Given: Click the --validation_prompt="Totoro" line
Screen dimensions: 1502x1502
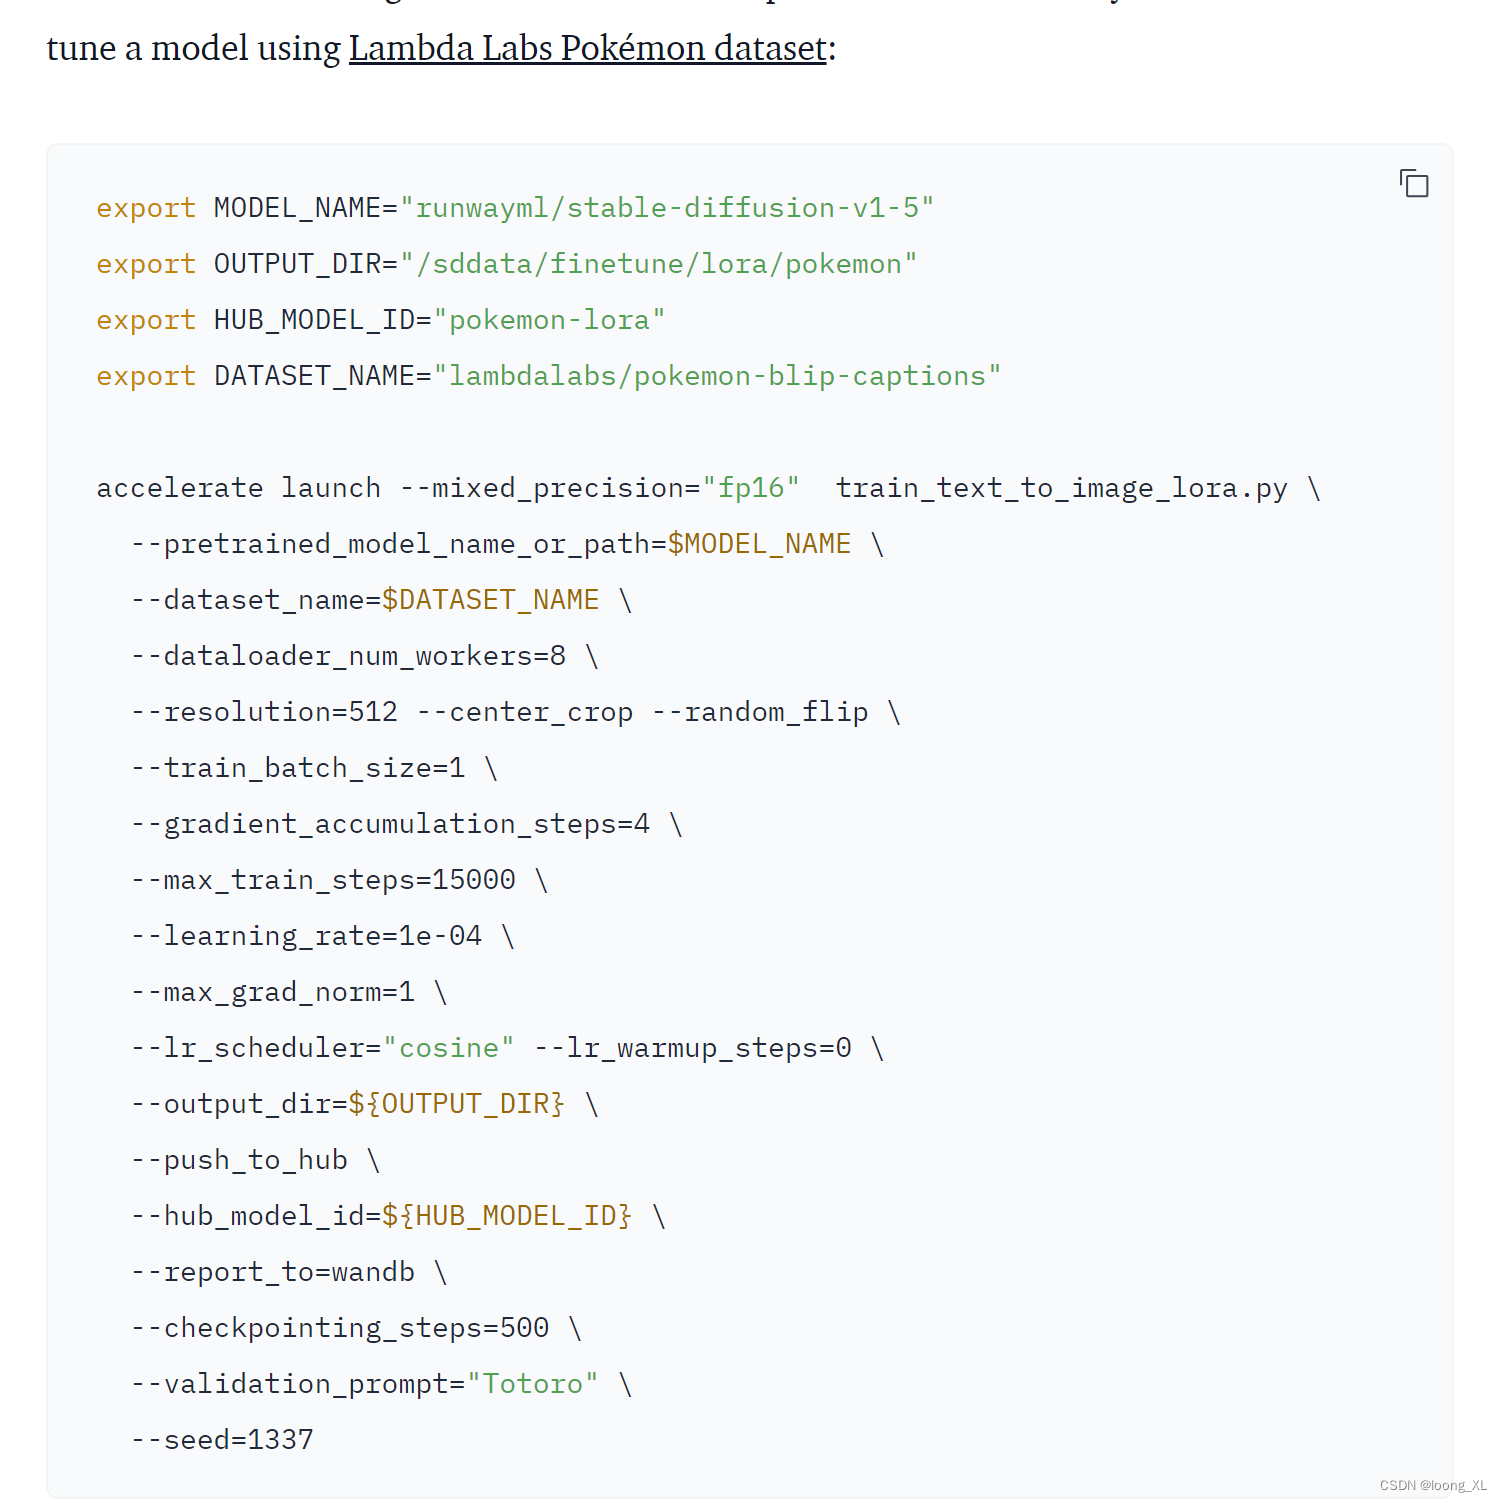Looking at the screenshot, I should pyautogui.click(x=365, y=1384).
